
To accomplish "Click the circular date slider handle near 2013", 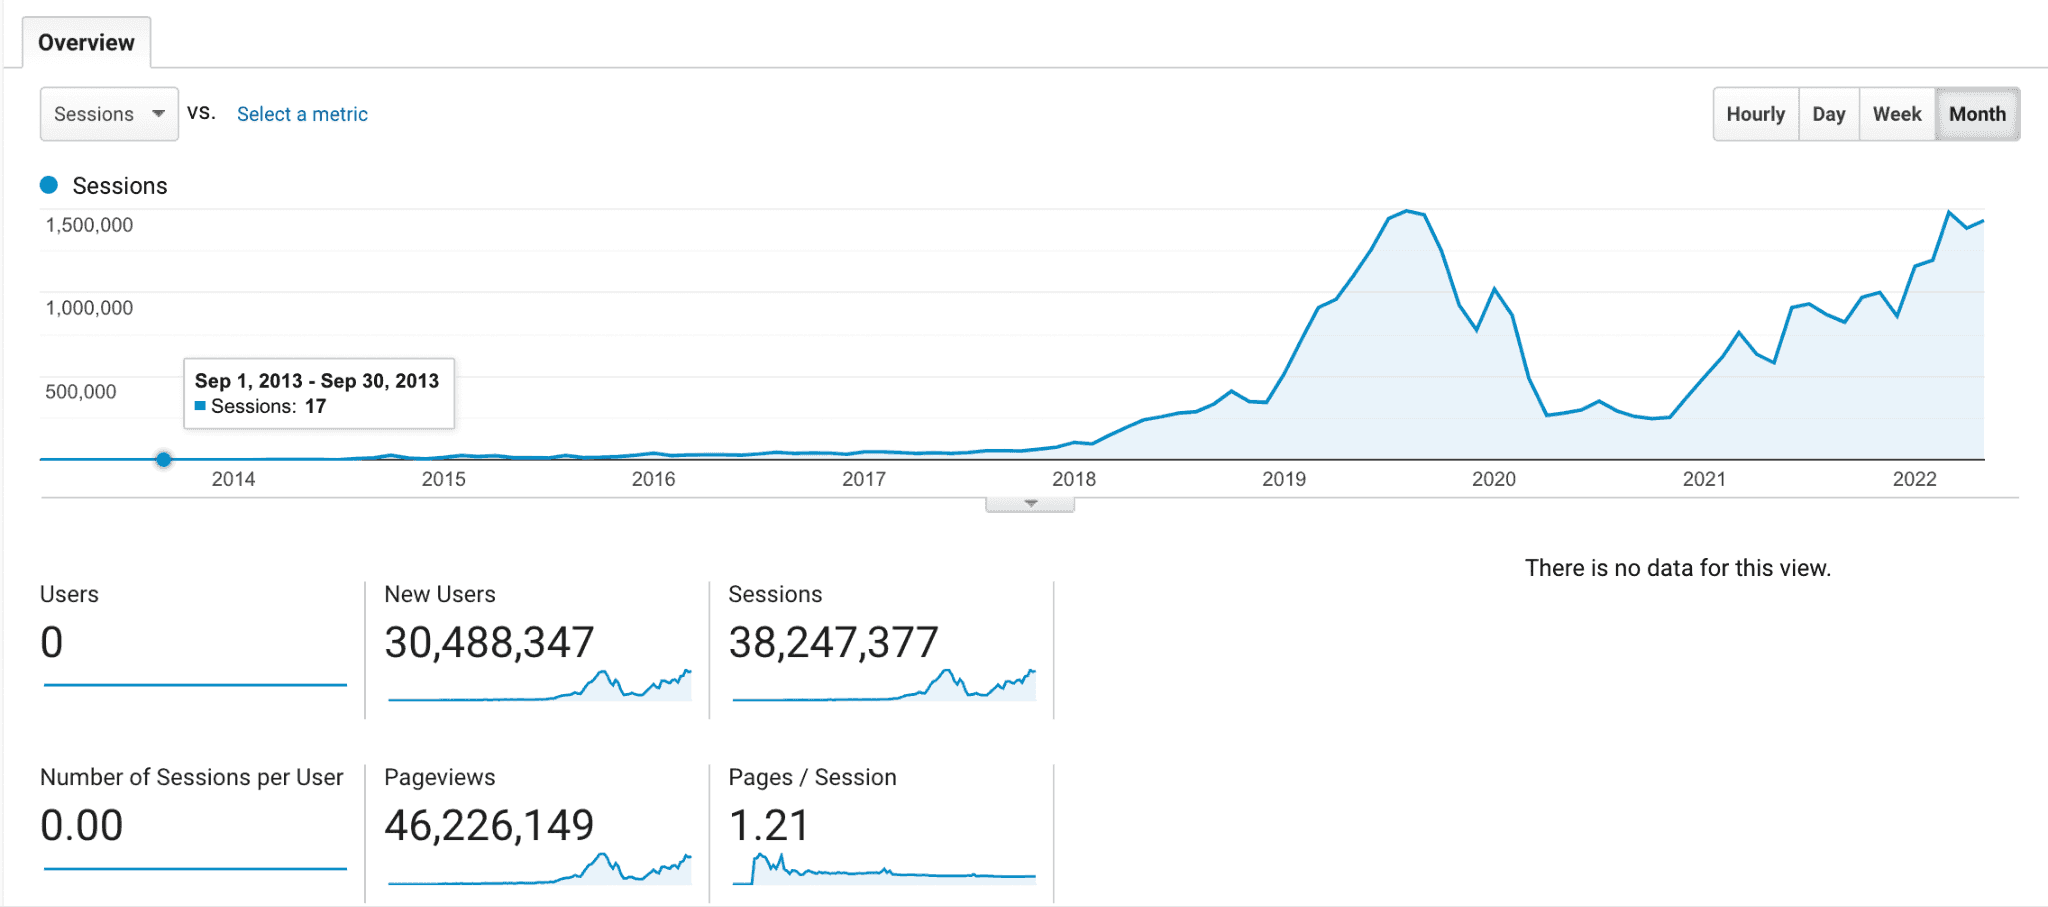I will pos(162,459).
